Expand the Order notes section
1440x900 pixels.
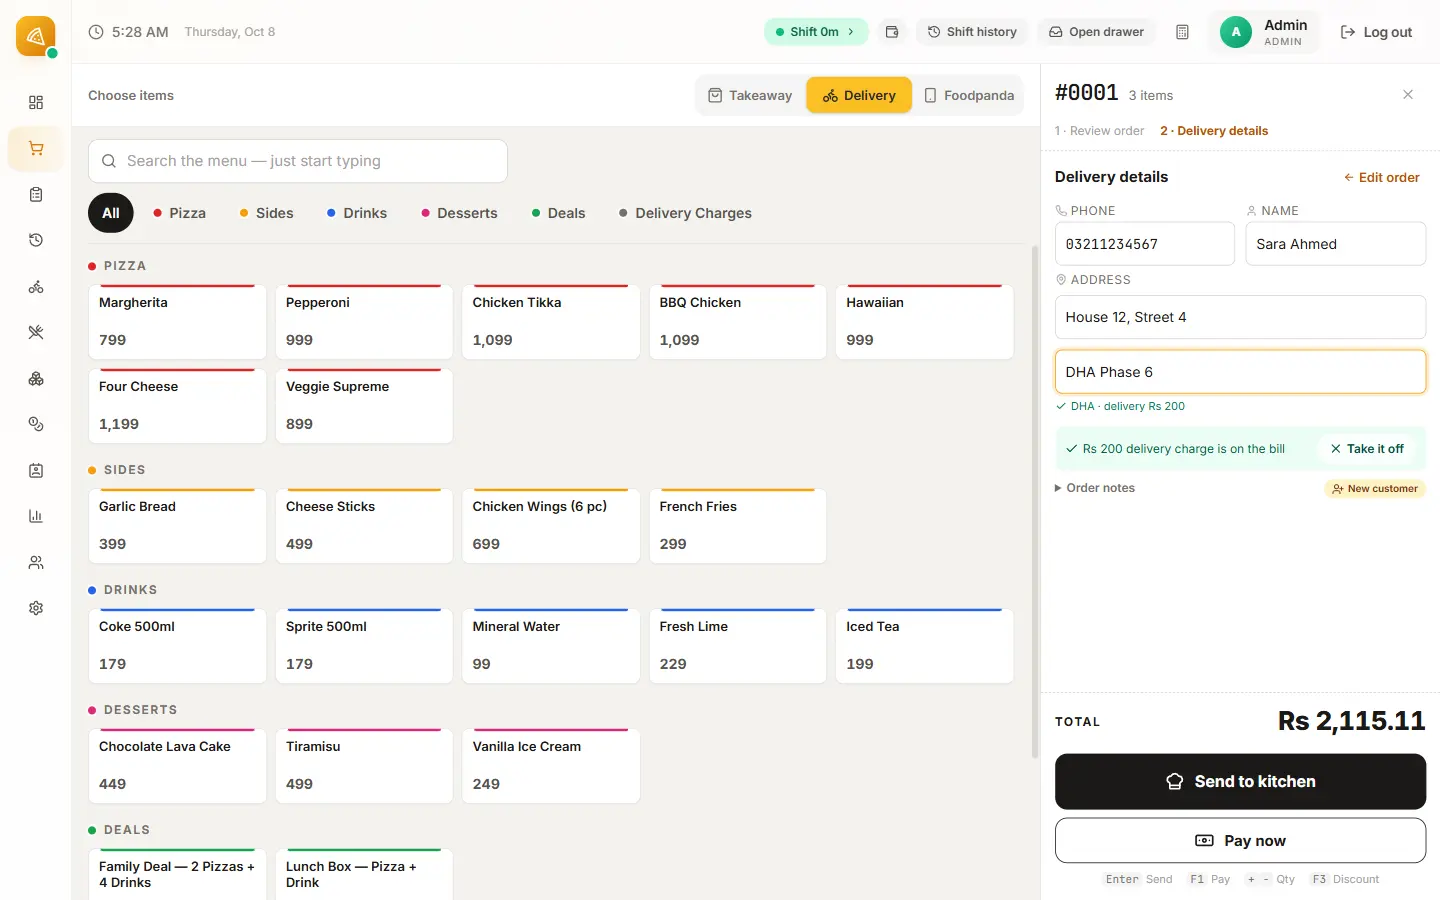(1095, 488)
